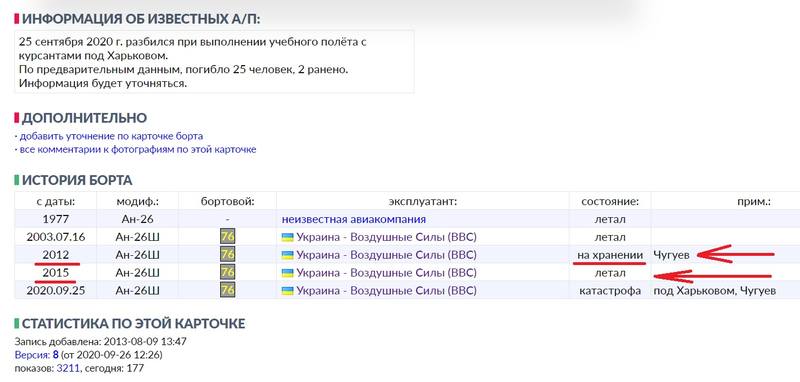Click 'прим.:' column header

[x=754, y=202]
